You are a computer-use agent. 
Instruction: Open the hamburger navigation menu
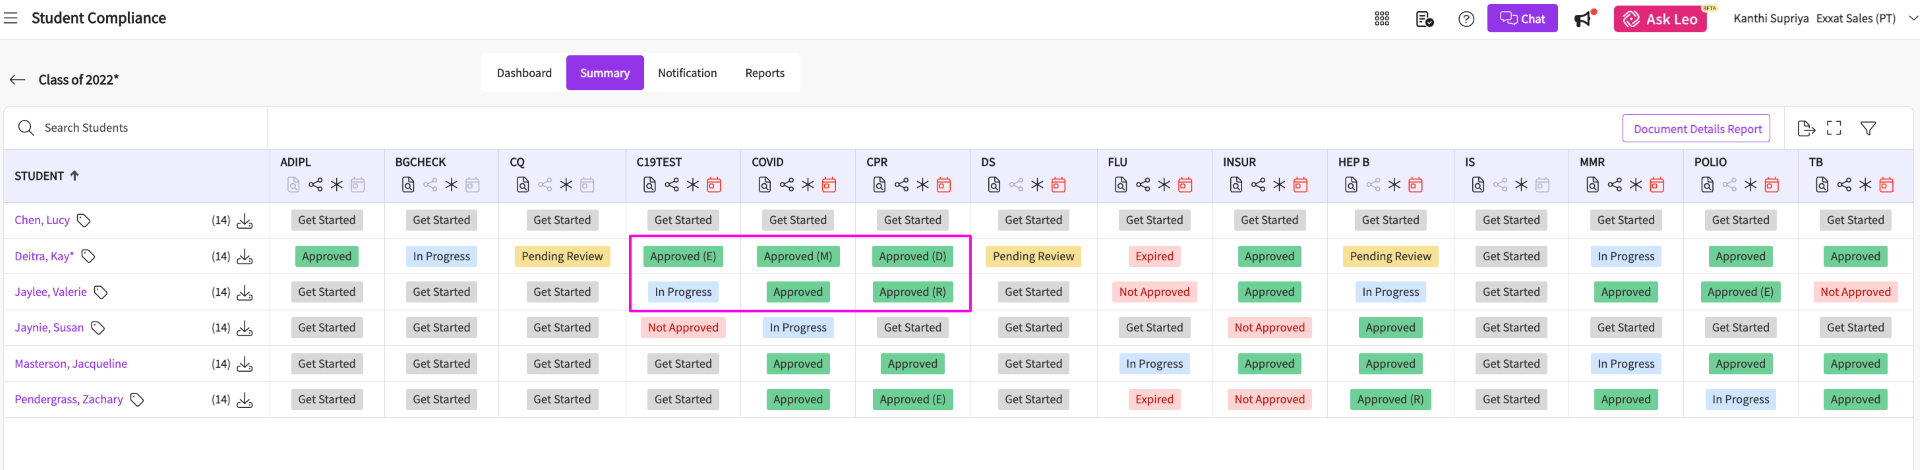11,18
